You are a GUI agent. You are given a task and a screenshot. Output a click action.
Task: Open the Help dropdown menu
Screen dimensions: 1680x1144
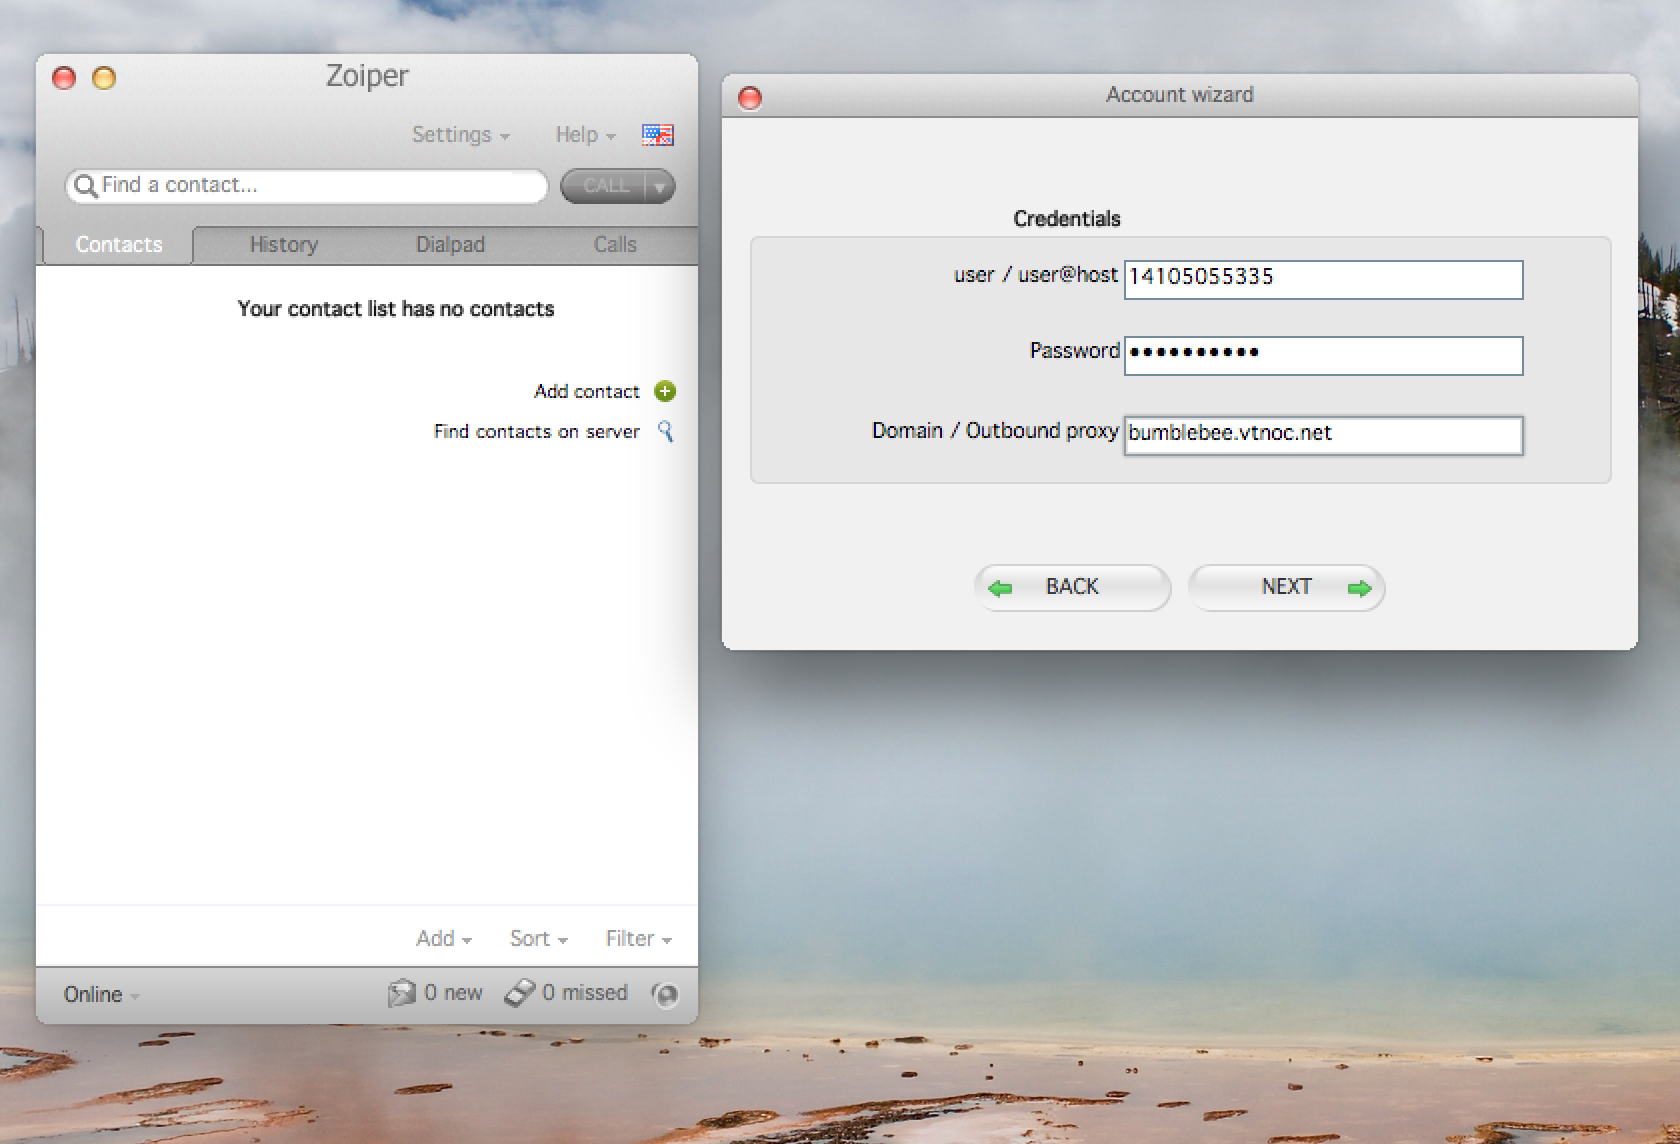point(586,135)
